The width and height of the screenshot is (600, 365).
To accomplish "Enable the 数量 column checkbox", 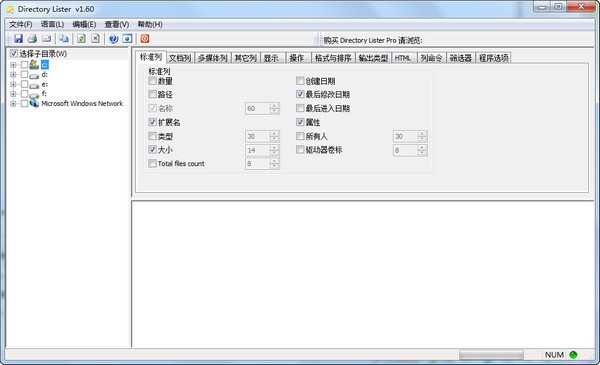I will [x=152, y=81].
